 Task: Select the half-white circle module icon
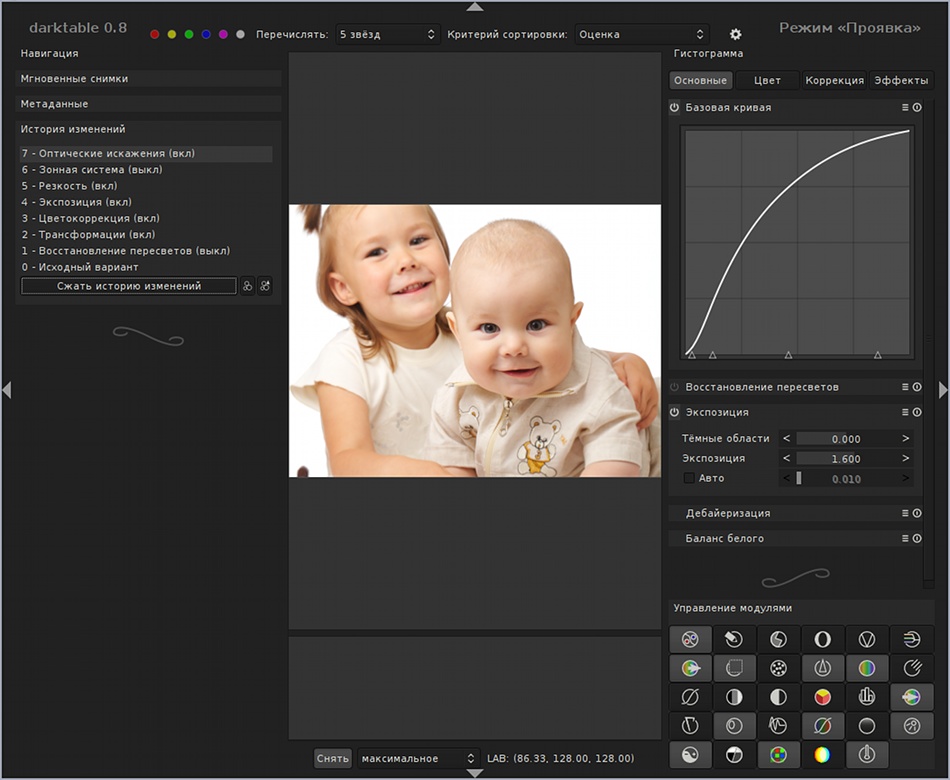coord(778,697)
